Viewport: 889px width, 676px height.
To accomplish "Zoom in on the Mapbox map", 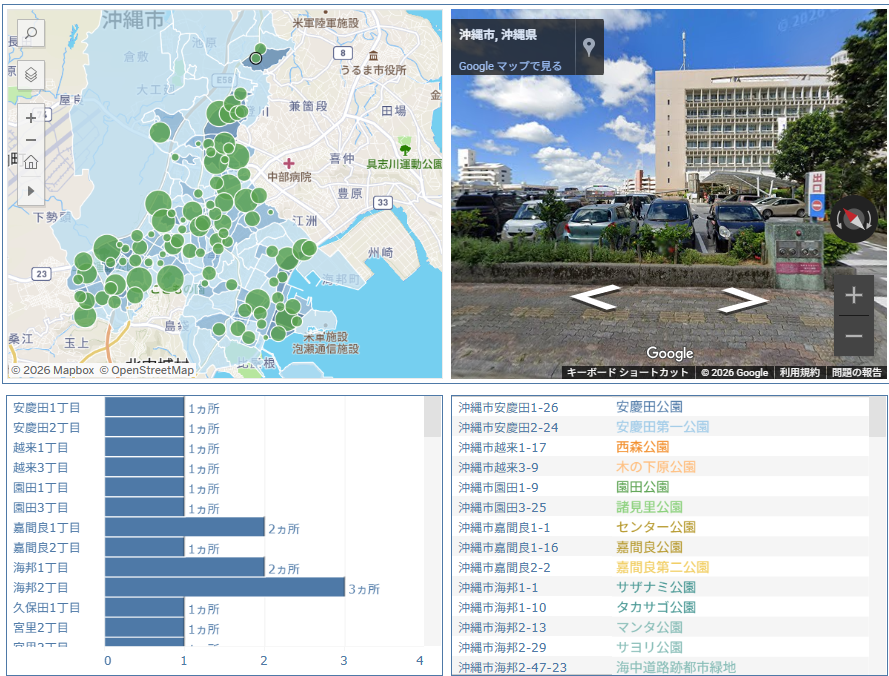I will pos(31,118).
